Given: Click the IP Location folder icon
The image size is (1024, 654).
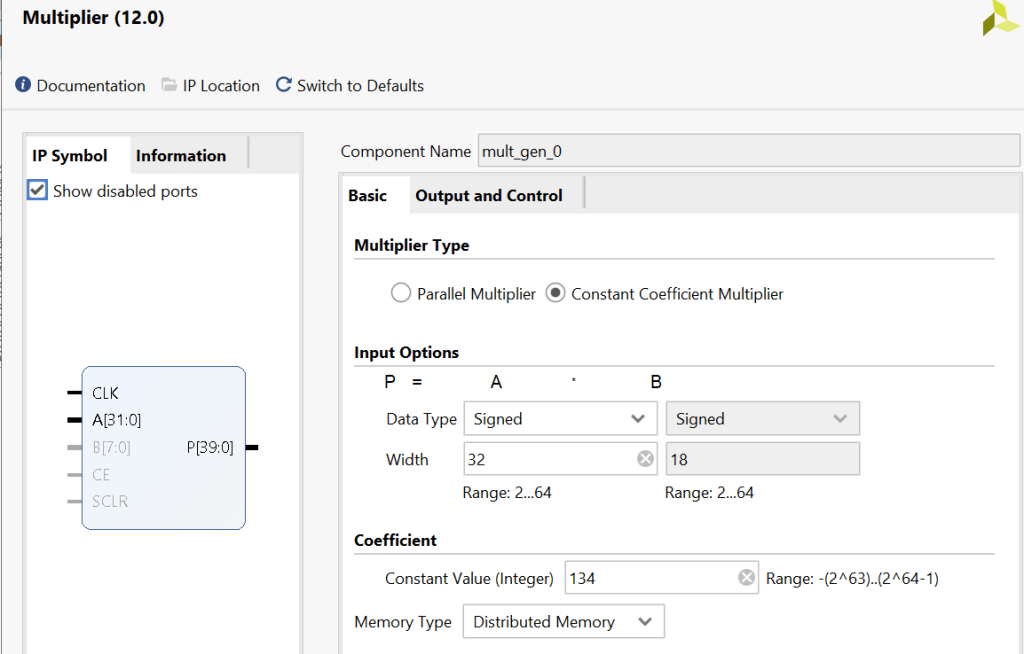Looking at the screenshot, I should point(169,85).
